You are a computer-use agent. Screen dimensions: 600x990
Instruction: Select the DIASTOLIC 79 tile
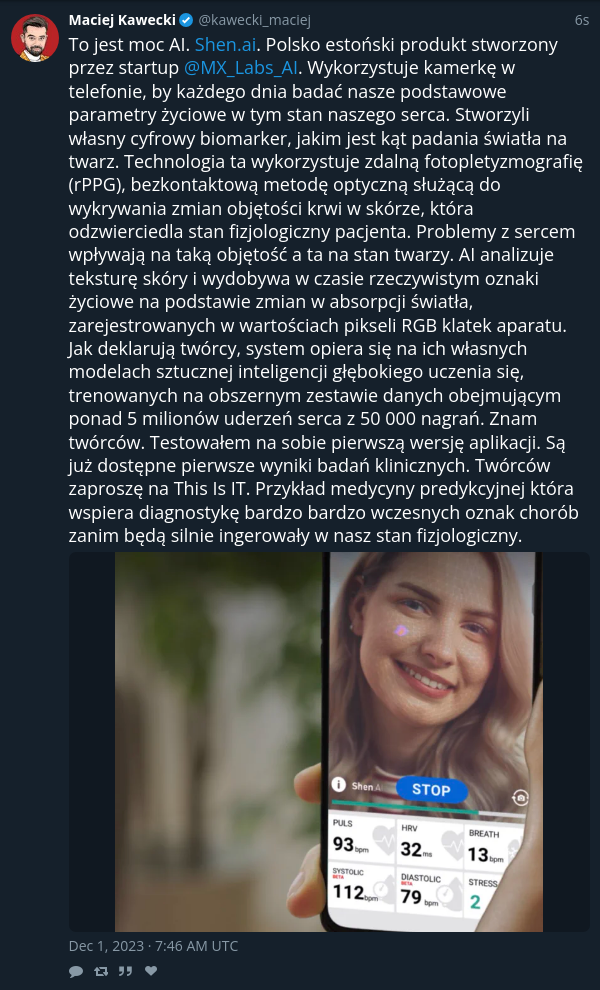click(430, 892)
